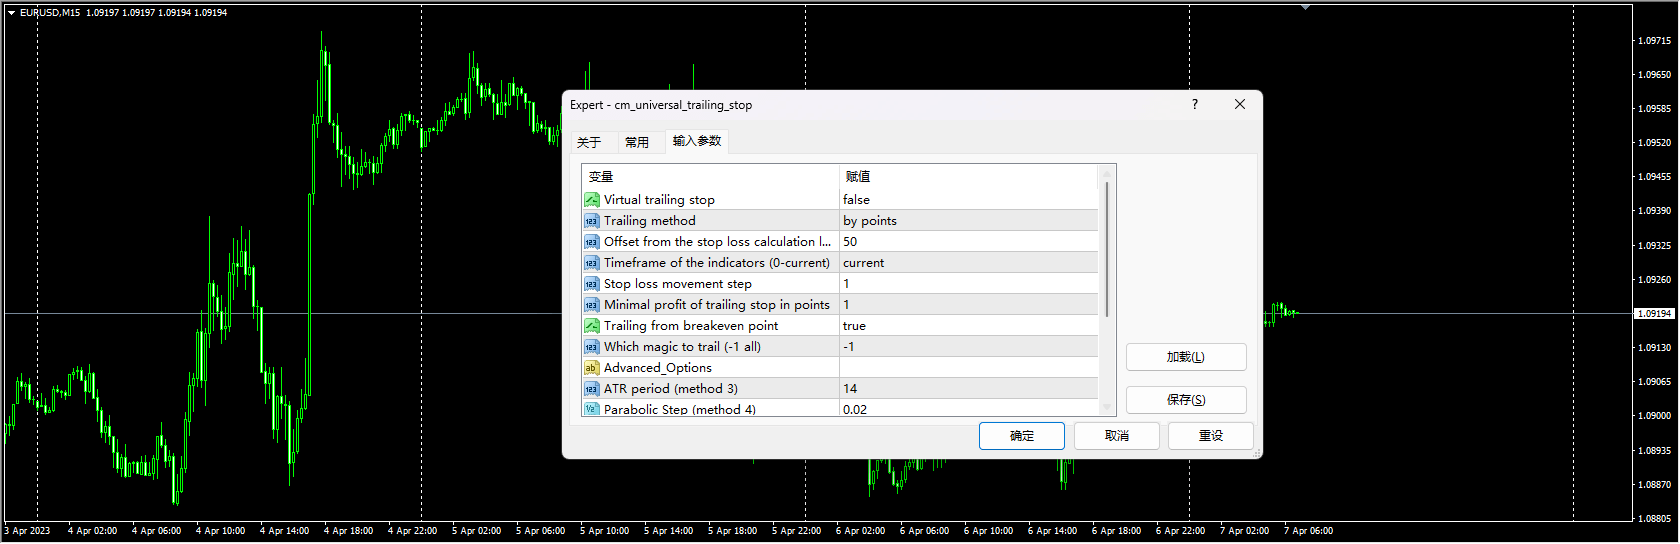This screenshot has width=1680, height=544.
Task: Select Timeframe of the indicators (0-current) text
Action: point(717,263)
